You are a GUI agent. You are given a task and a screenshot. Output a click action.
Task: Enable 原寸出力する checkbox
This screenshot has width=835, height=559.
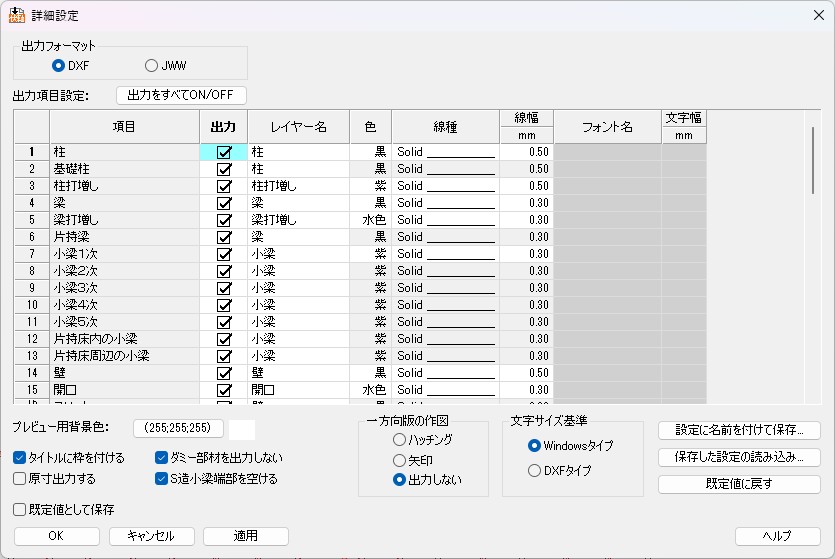(20, 479)
